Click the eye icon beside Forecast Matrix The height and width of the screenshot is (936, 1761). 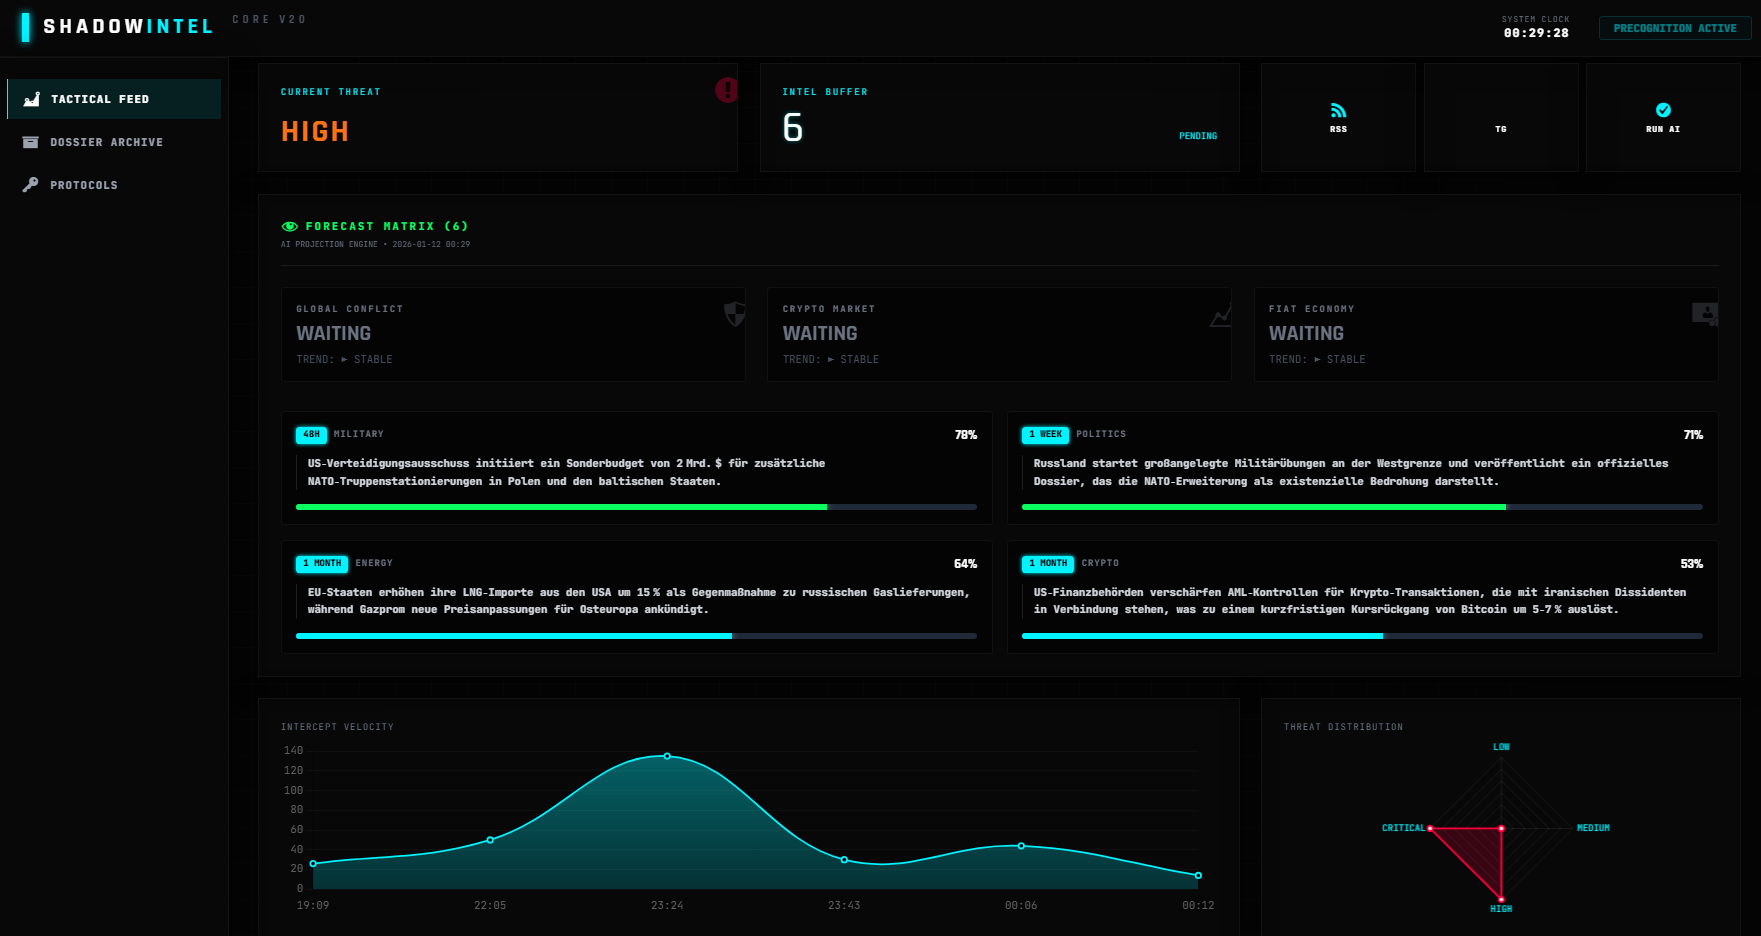point(290,226)
